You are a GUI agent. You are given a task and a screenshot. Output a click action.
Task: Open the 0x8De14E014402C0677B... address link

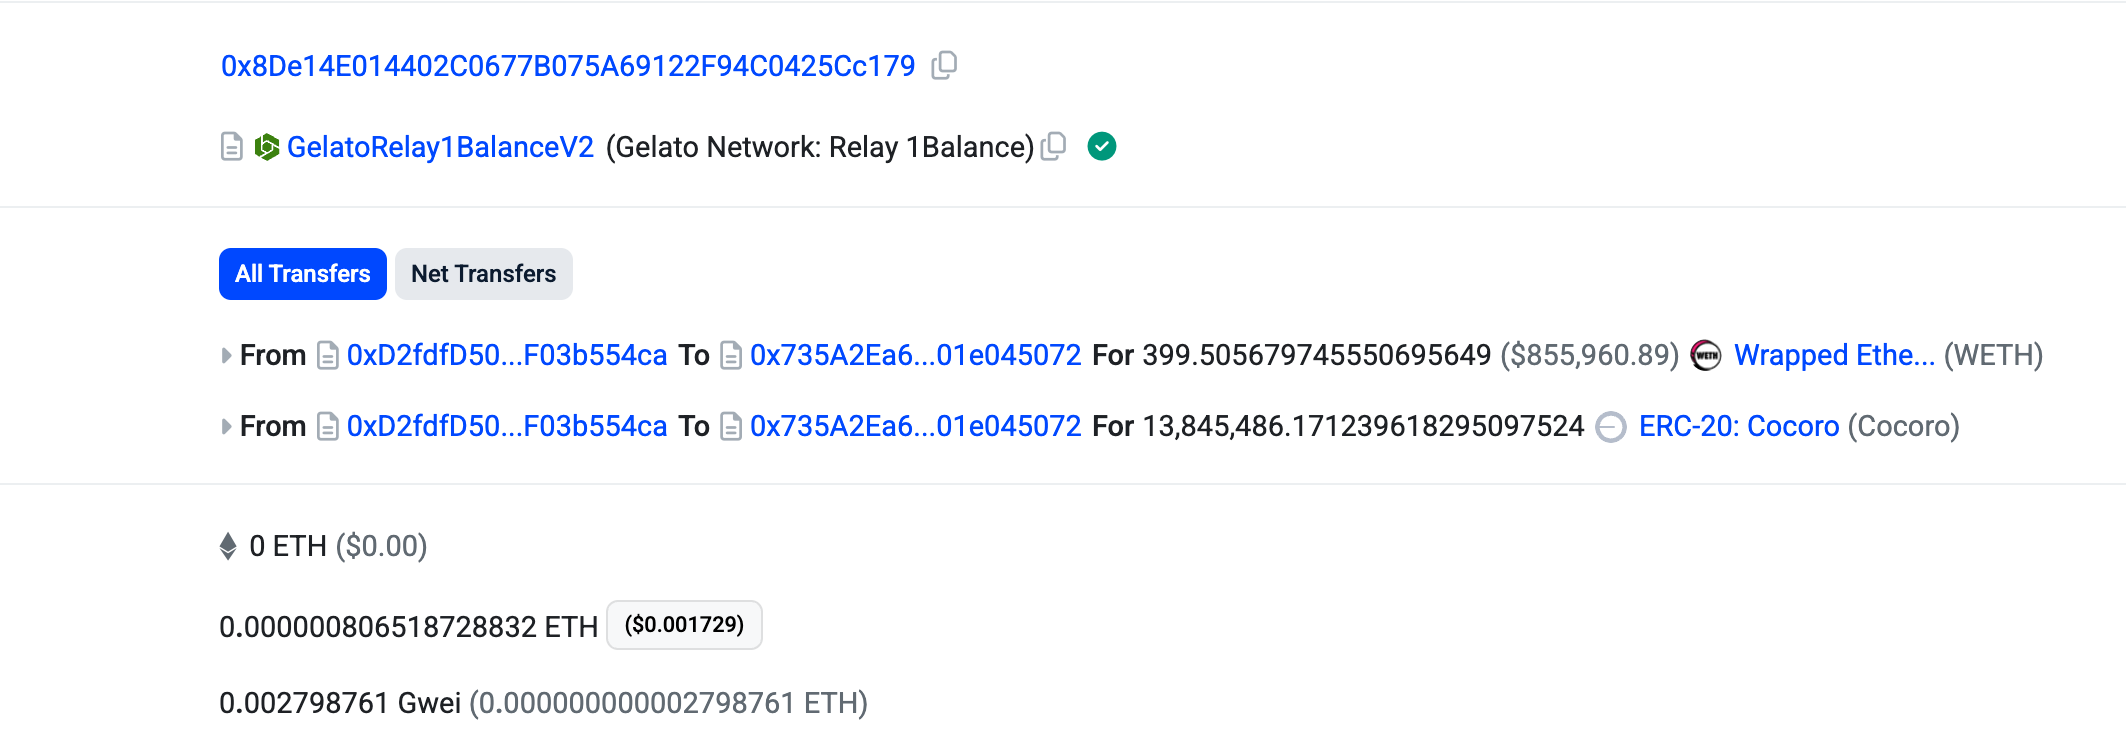pyautogui.click(x=567, y=66)
